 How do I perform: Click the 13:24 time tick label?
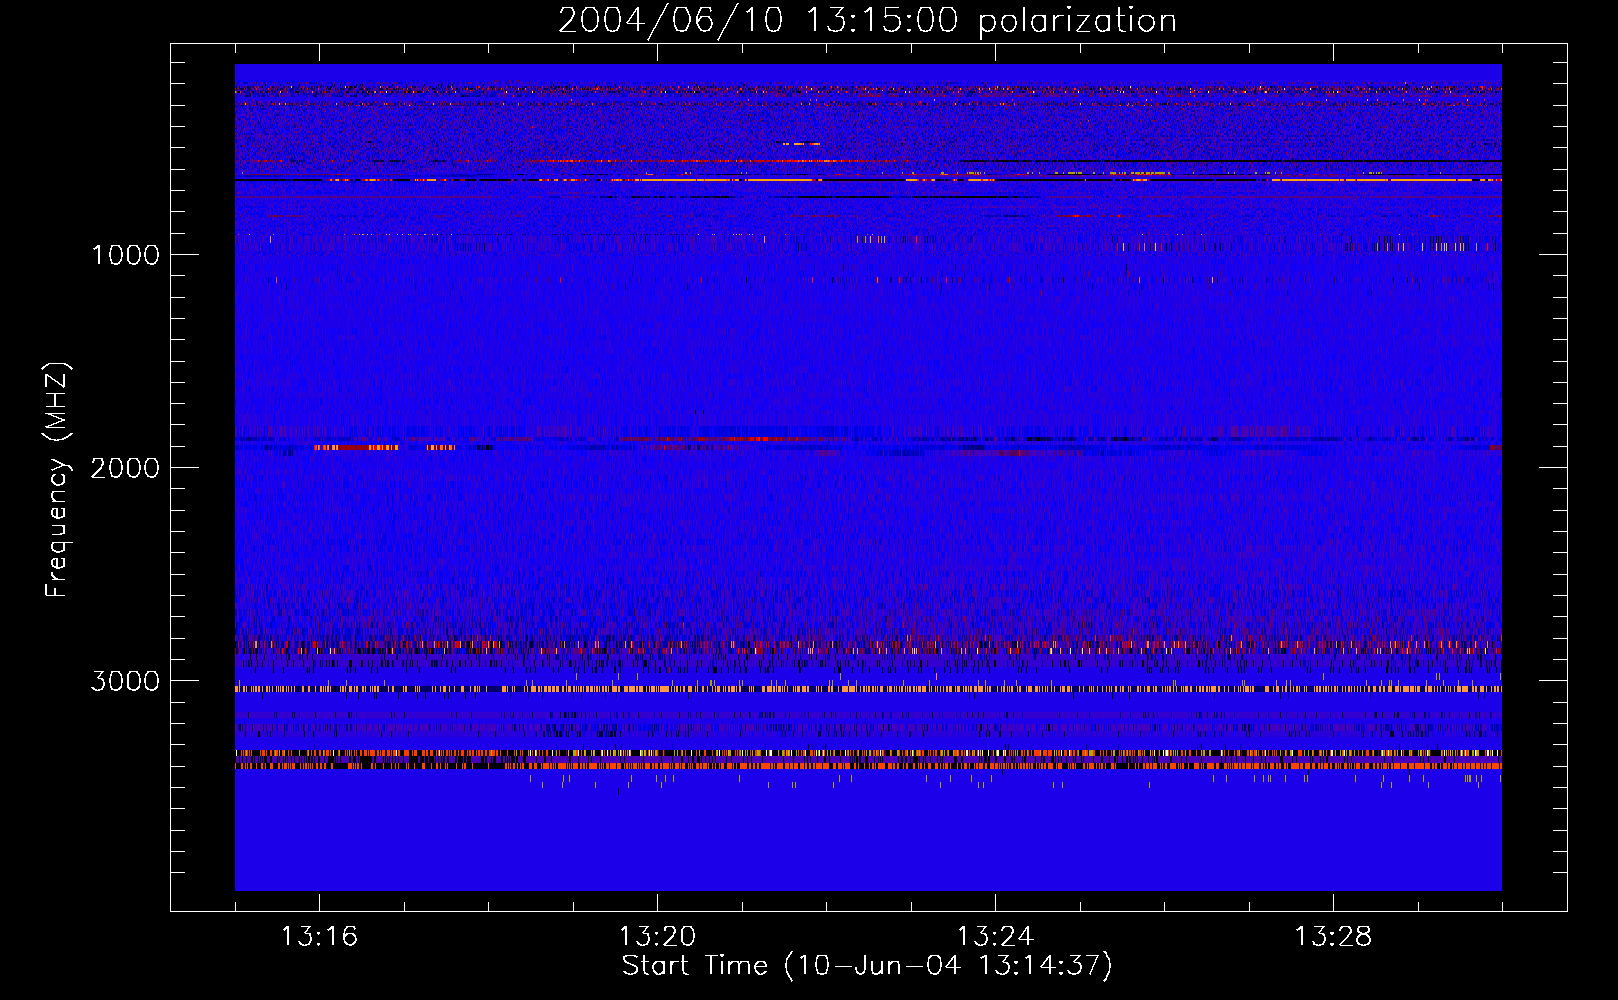pyautogui.click(x=995, y=937)
